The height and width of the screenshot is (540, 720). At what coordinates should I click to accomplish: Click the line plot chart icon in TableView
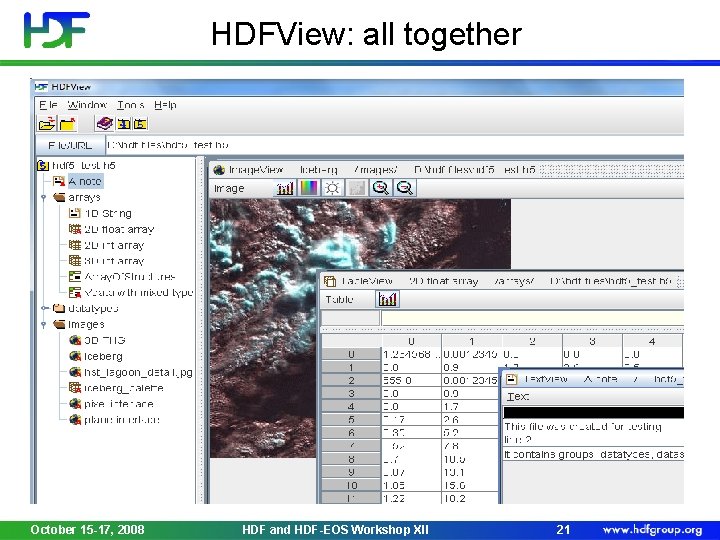(x=387, y=299)
